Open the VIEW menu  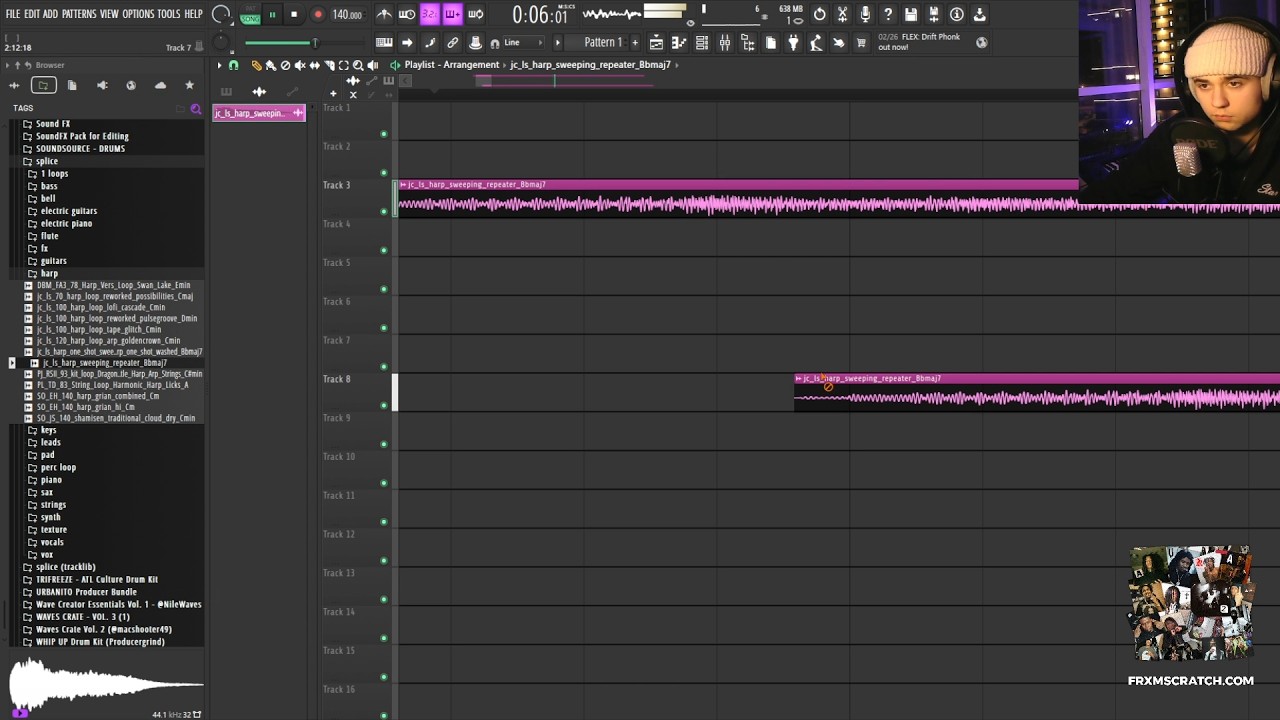(x=109, y=14)
